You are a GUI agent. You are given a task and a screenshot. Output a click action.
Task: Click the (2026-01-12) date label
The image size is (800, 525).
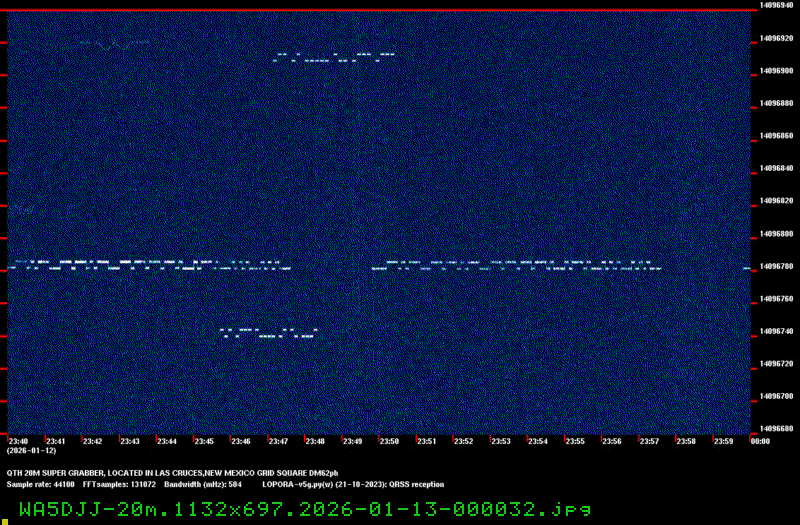31,451
